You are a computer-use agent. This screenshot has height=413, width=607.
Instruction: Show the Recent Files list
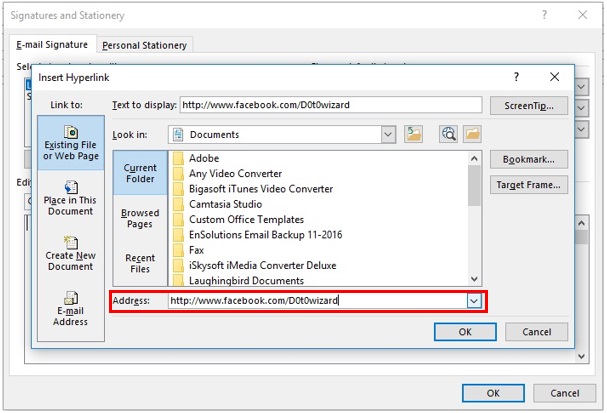(140, 264)
